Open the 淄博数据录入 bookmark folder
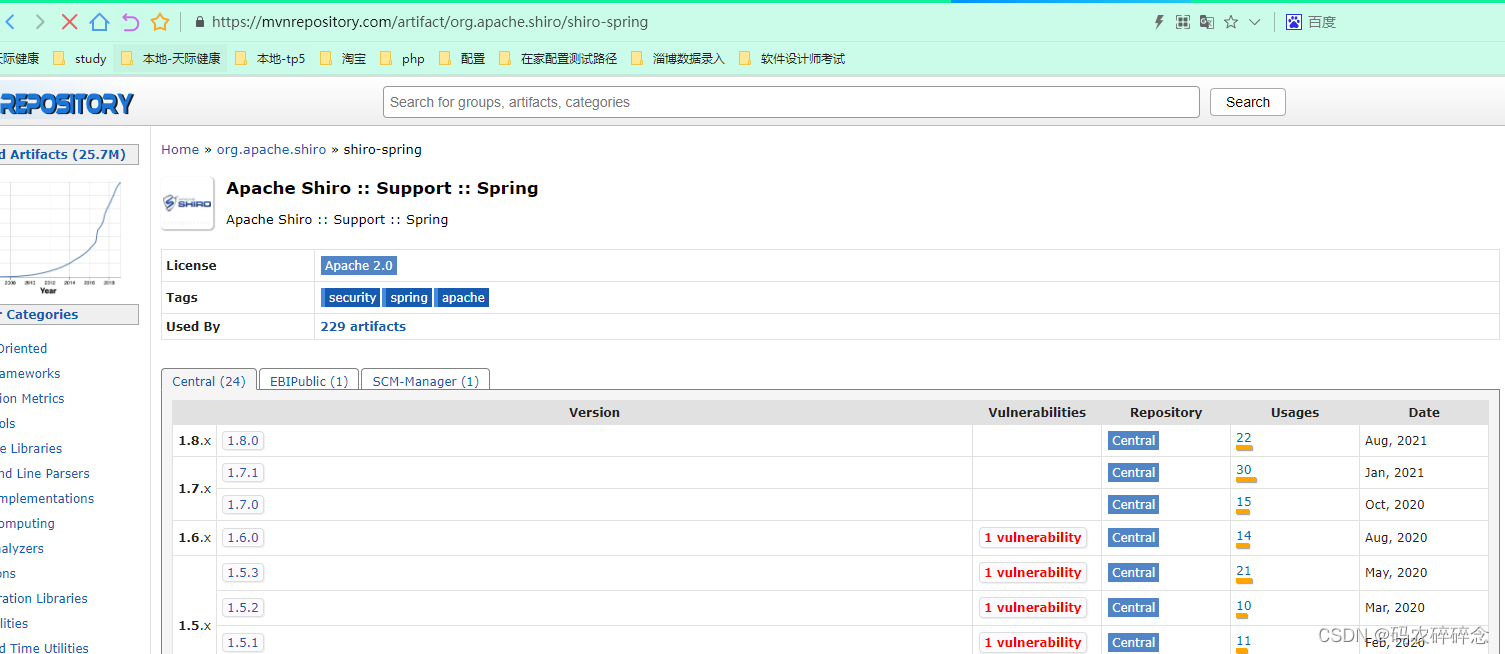 coord(679,59)
